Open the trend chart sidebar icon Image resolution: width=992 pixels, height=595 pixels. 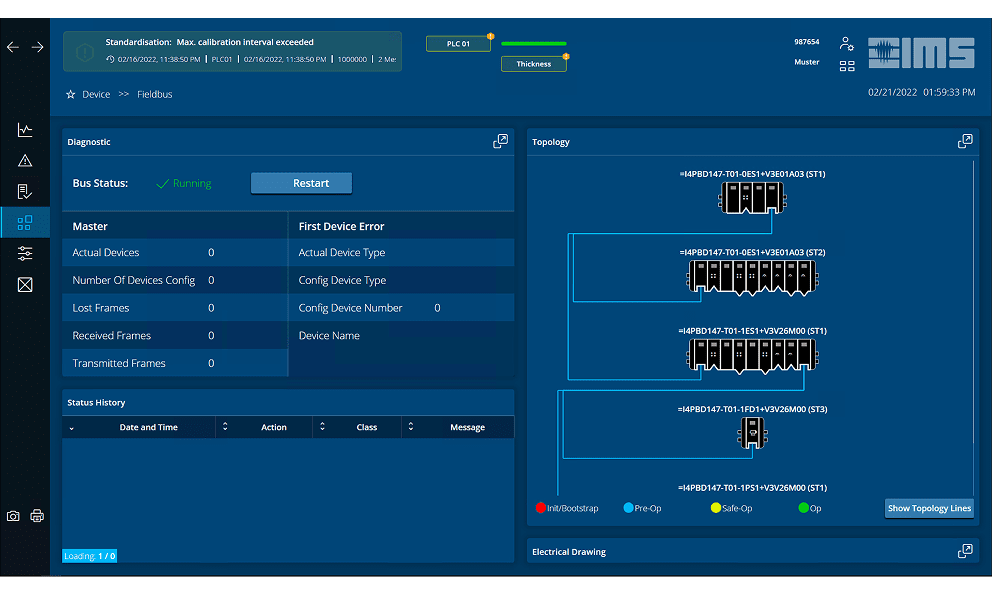[x=25, y=130]
